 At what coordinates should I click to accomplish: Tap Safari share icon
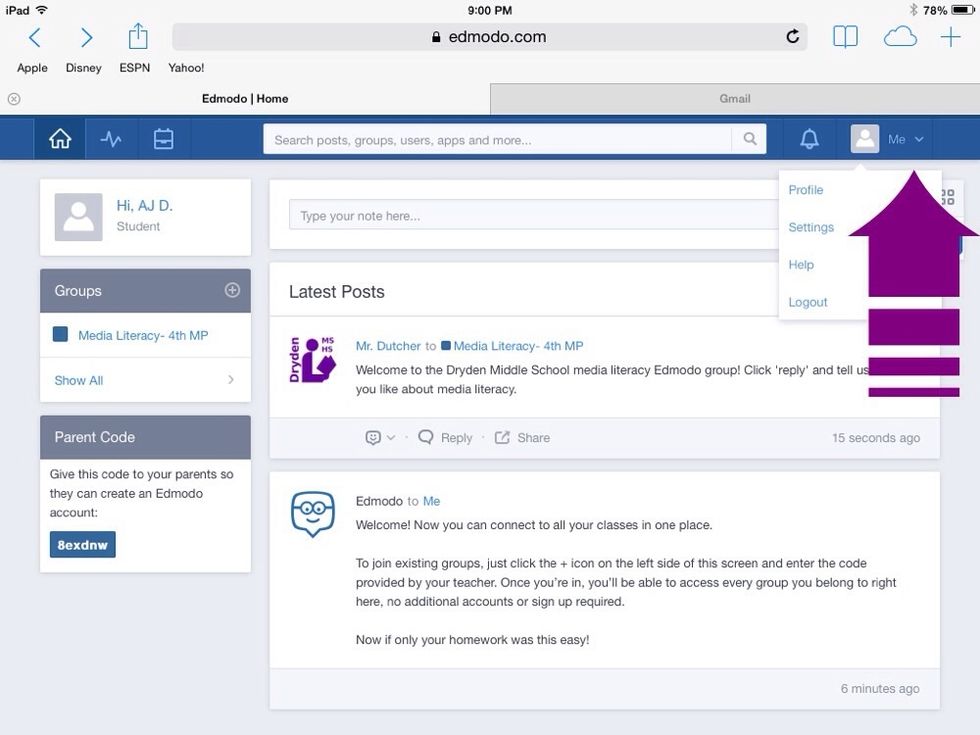click(138, 38)
